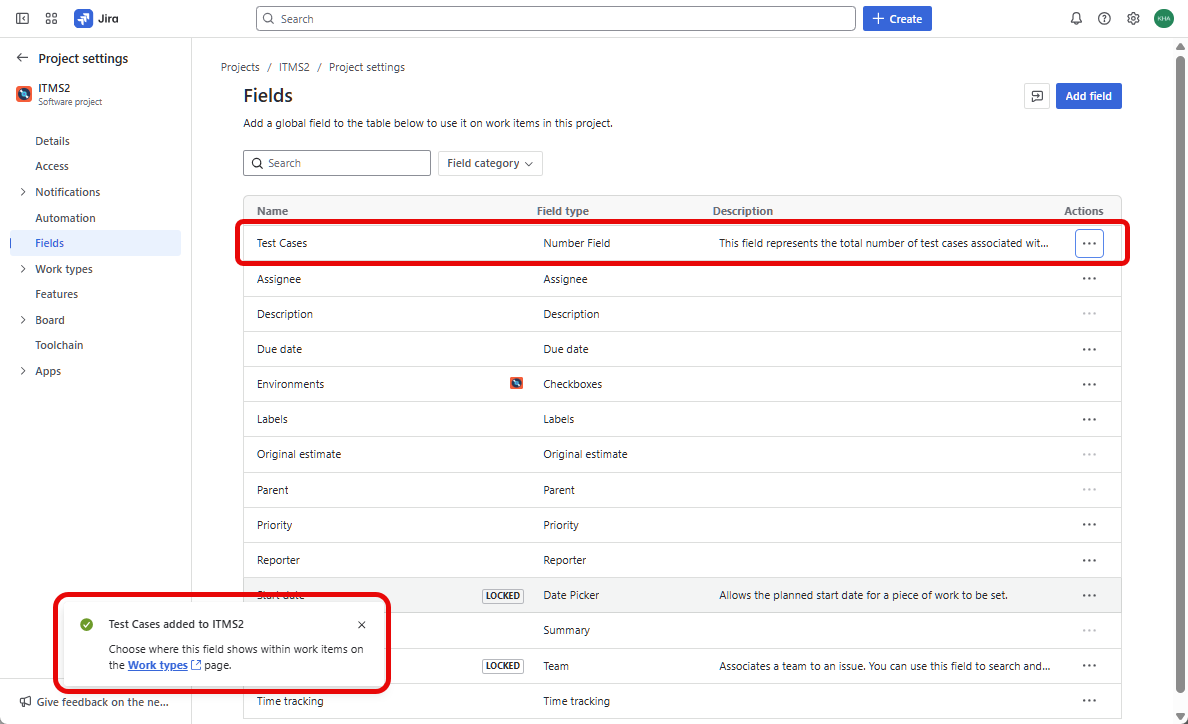This screenshot has height=724, width=1188.
Task: Open the Field category dropdown
Action: click(x=490, y=163)
